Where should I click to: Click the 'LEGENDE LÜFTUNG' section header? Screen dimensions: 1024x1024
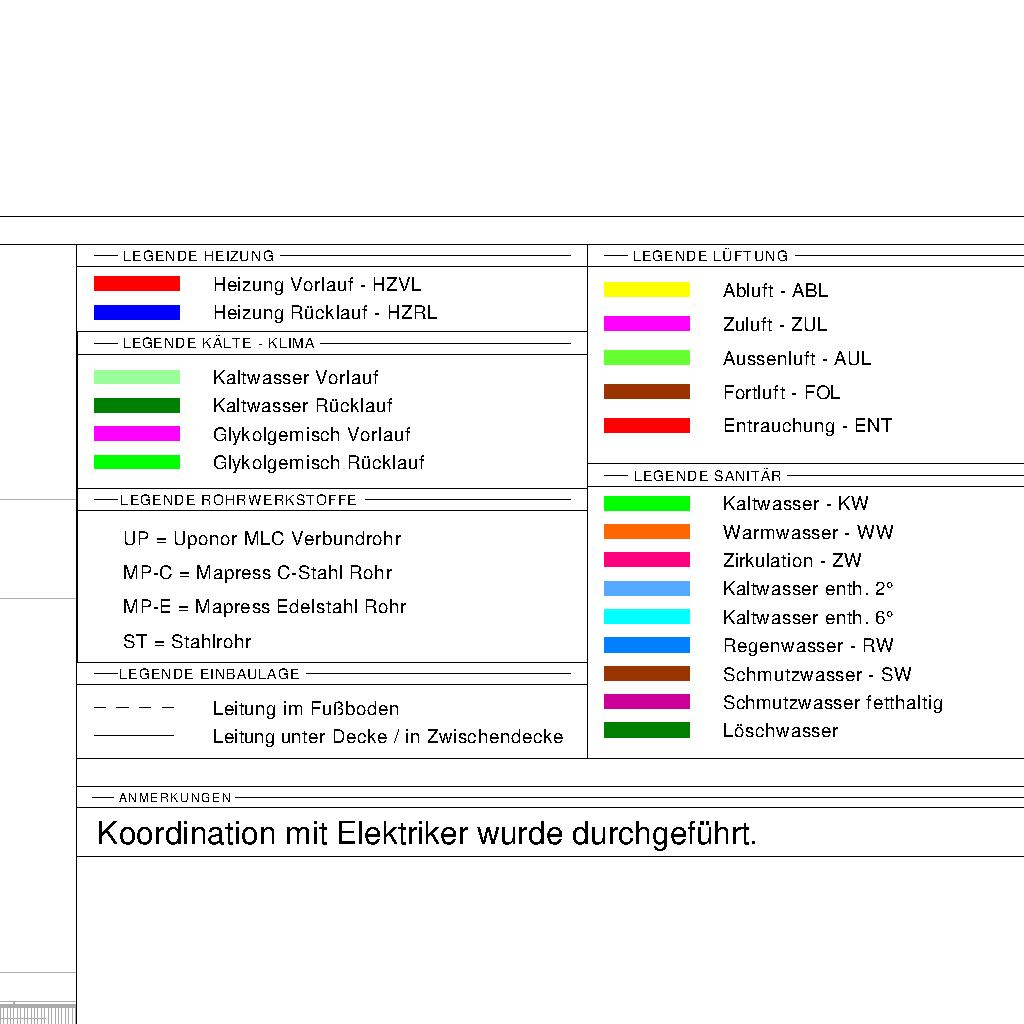(x=710, y=256)
